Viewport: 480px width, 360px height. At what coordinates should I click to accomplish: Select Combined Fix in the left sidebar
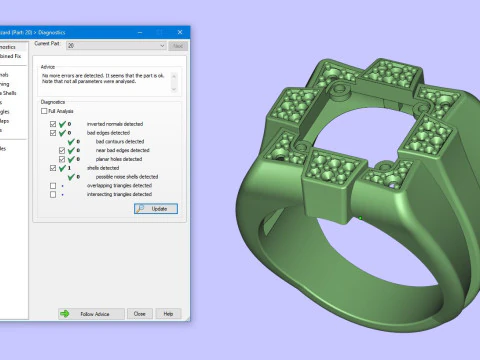10,56
